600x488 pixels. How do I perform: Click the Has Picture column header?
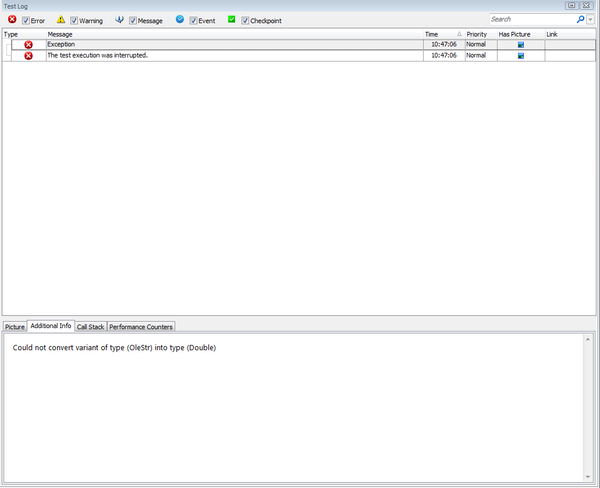(521, 34)
